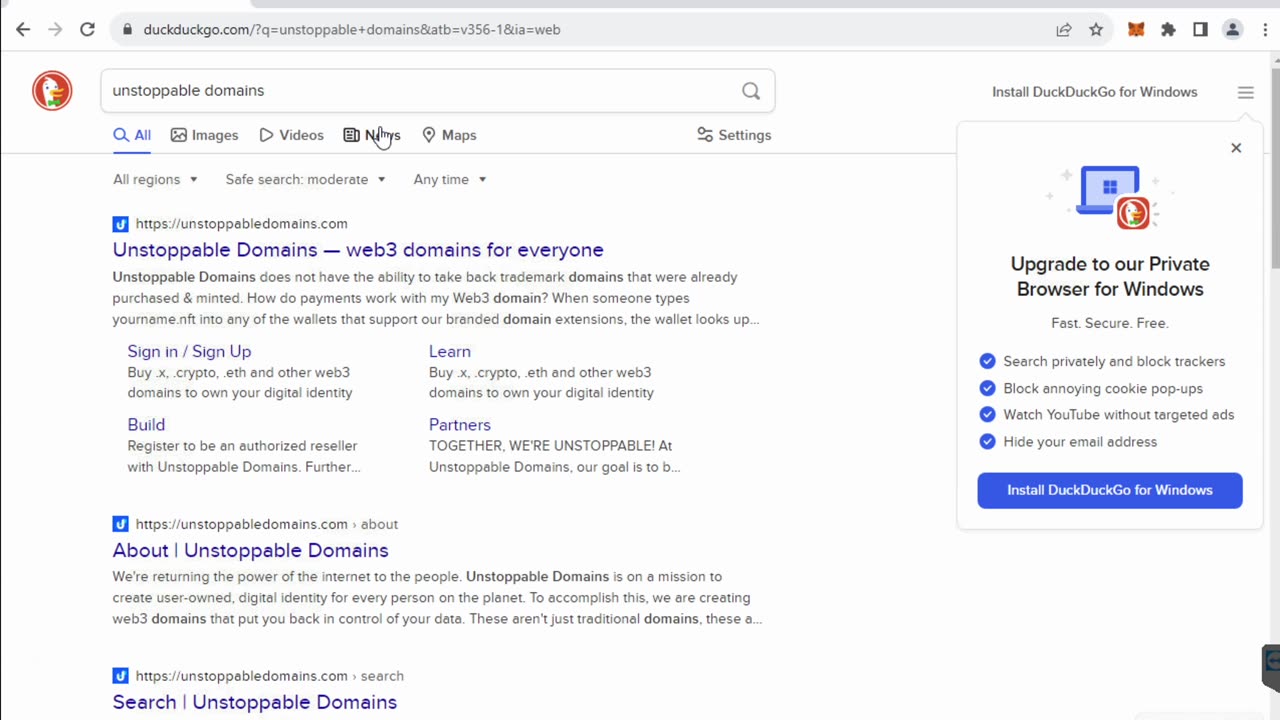Click the browser back arrow
Viewport: 1280px width, 720px height.
[23, 30]
